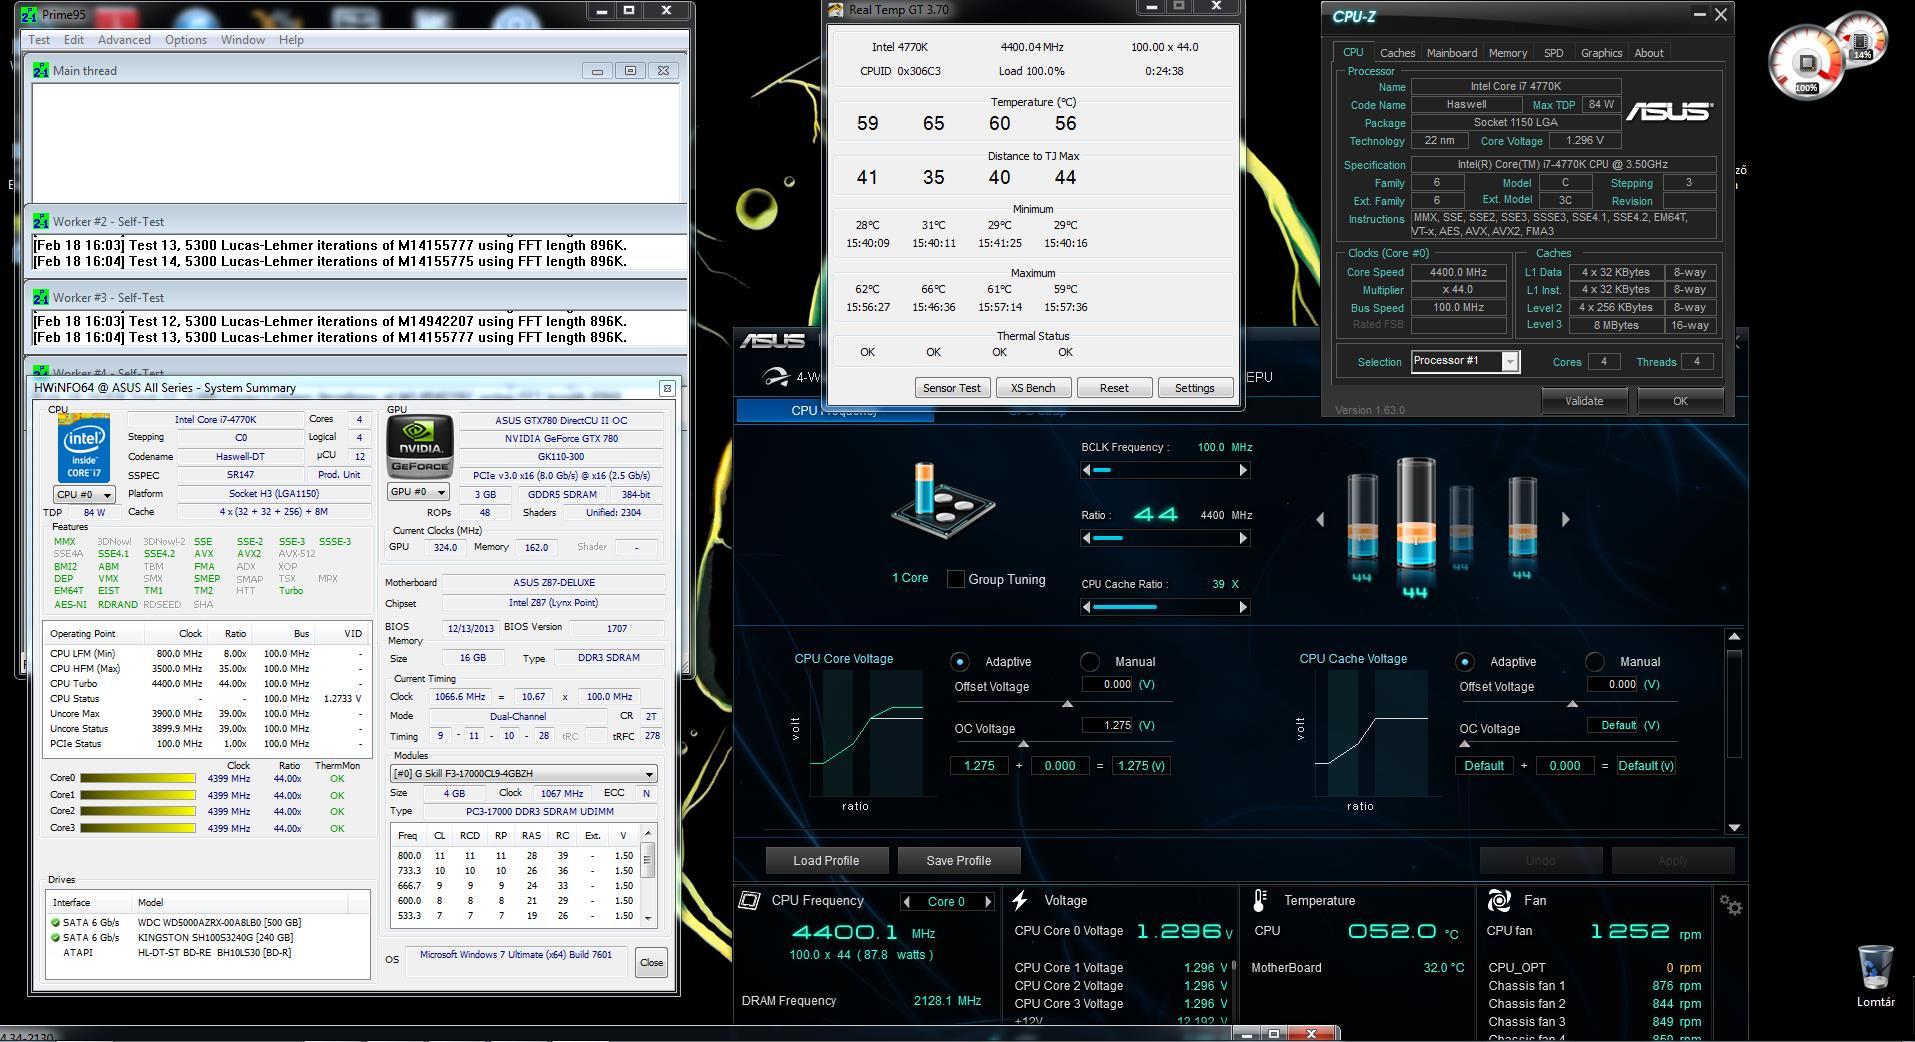This screenshot has width=1915, height=1042.
Task: Click Load Profile in AI Suite
Action: (x=826, y=860)
